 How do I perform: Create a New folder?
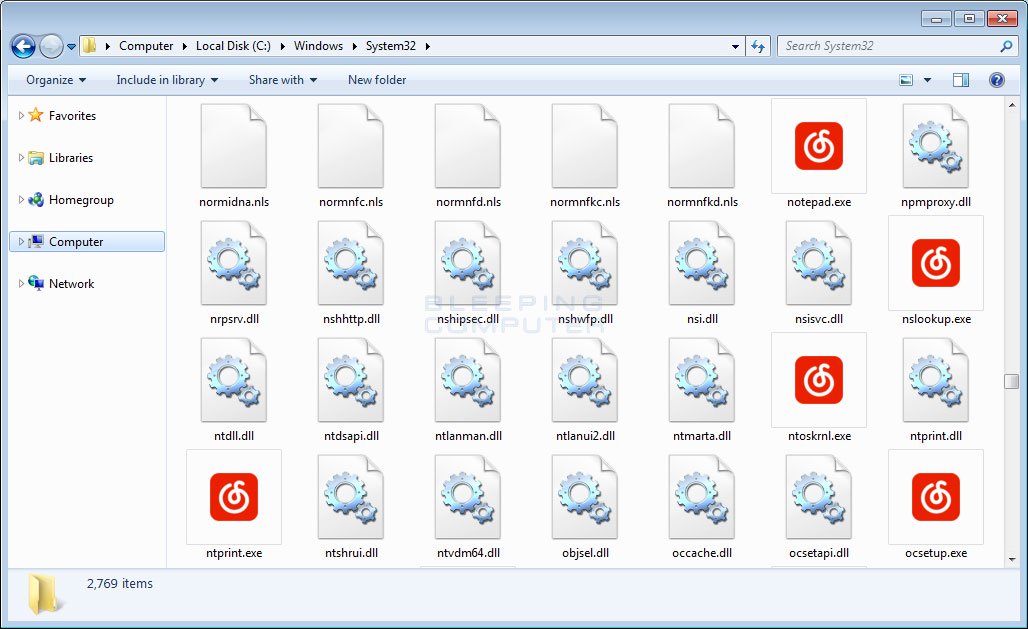(x=376, y=80)
